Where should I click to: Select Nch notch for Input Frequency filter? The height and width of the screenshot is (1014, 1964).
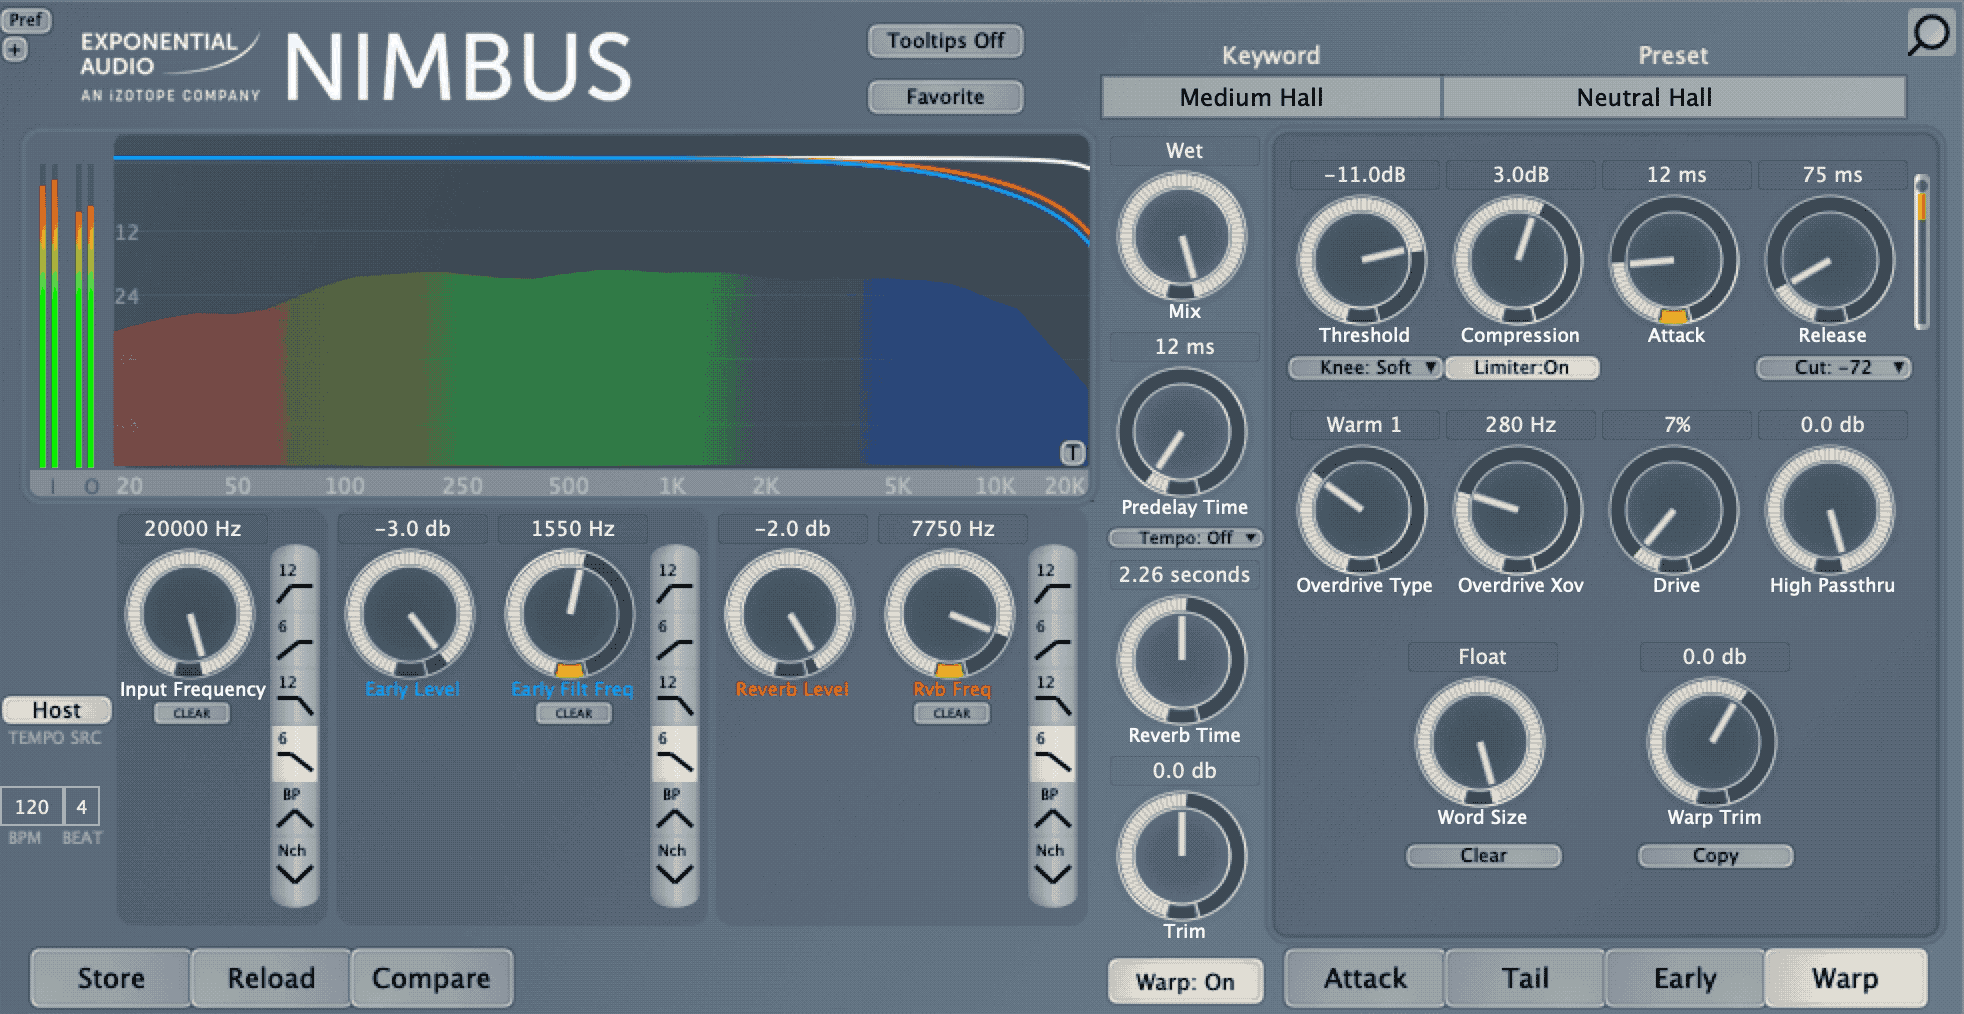pyautogui.click(x=294, y=864)
